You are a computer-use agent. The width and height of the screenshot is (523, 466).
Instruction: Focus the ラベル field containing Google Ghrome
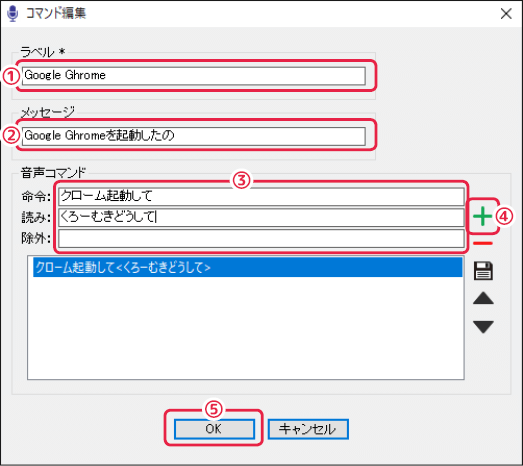point(194,75)
